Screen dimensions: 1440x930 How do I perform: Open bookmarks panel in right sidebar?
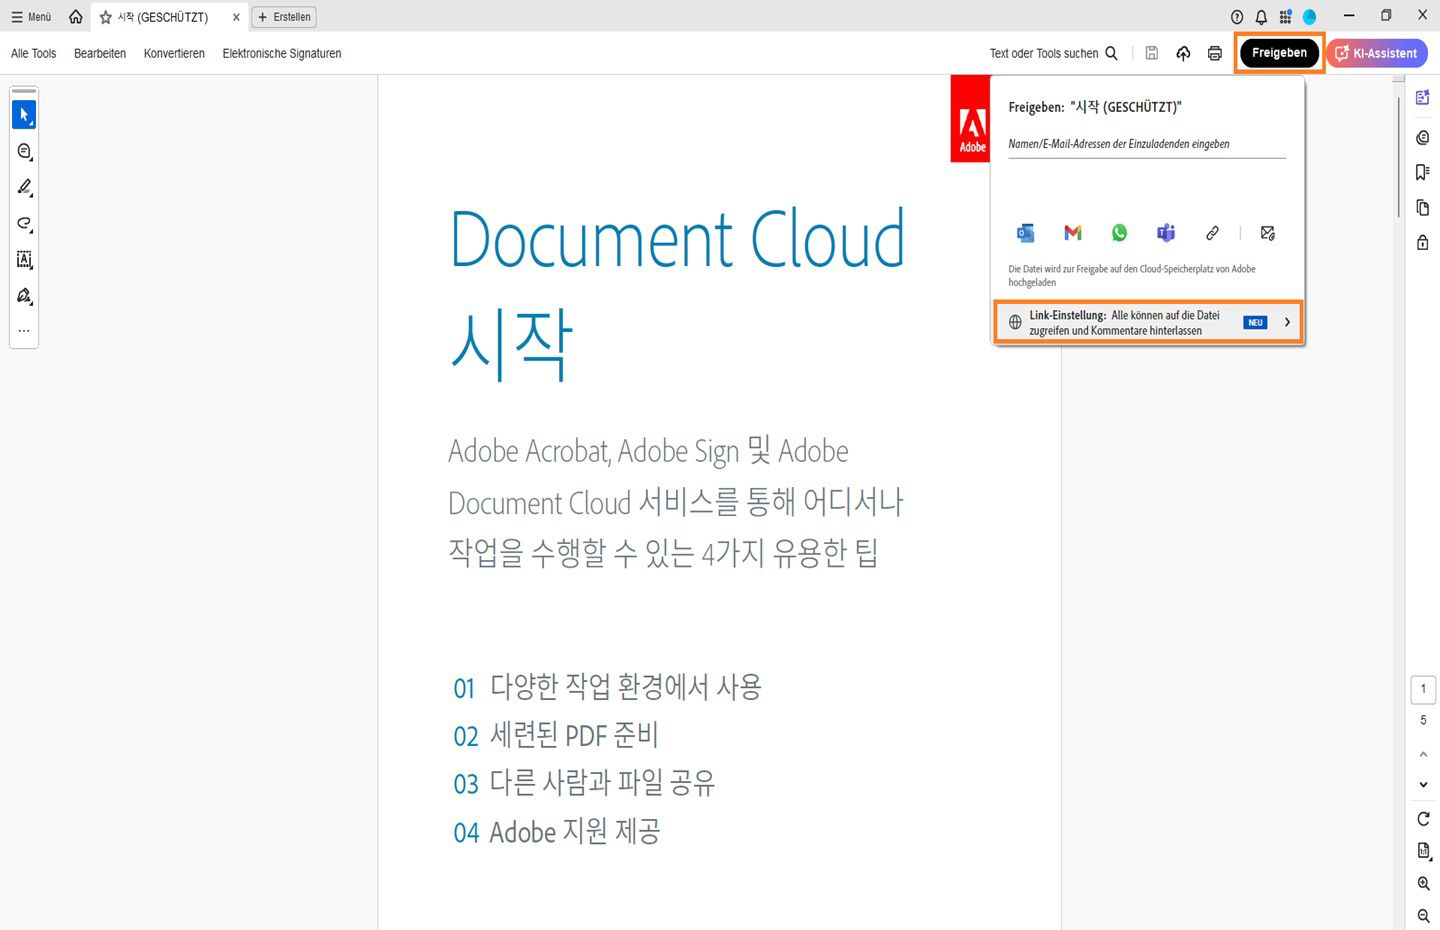click(1422, 172)
